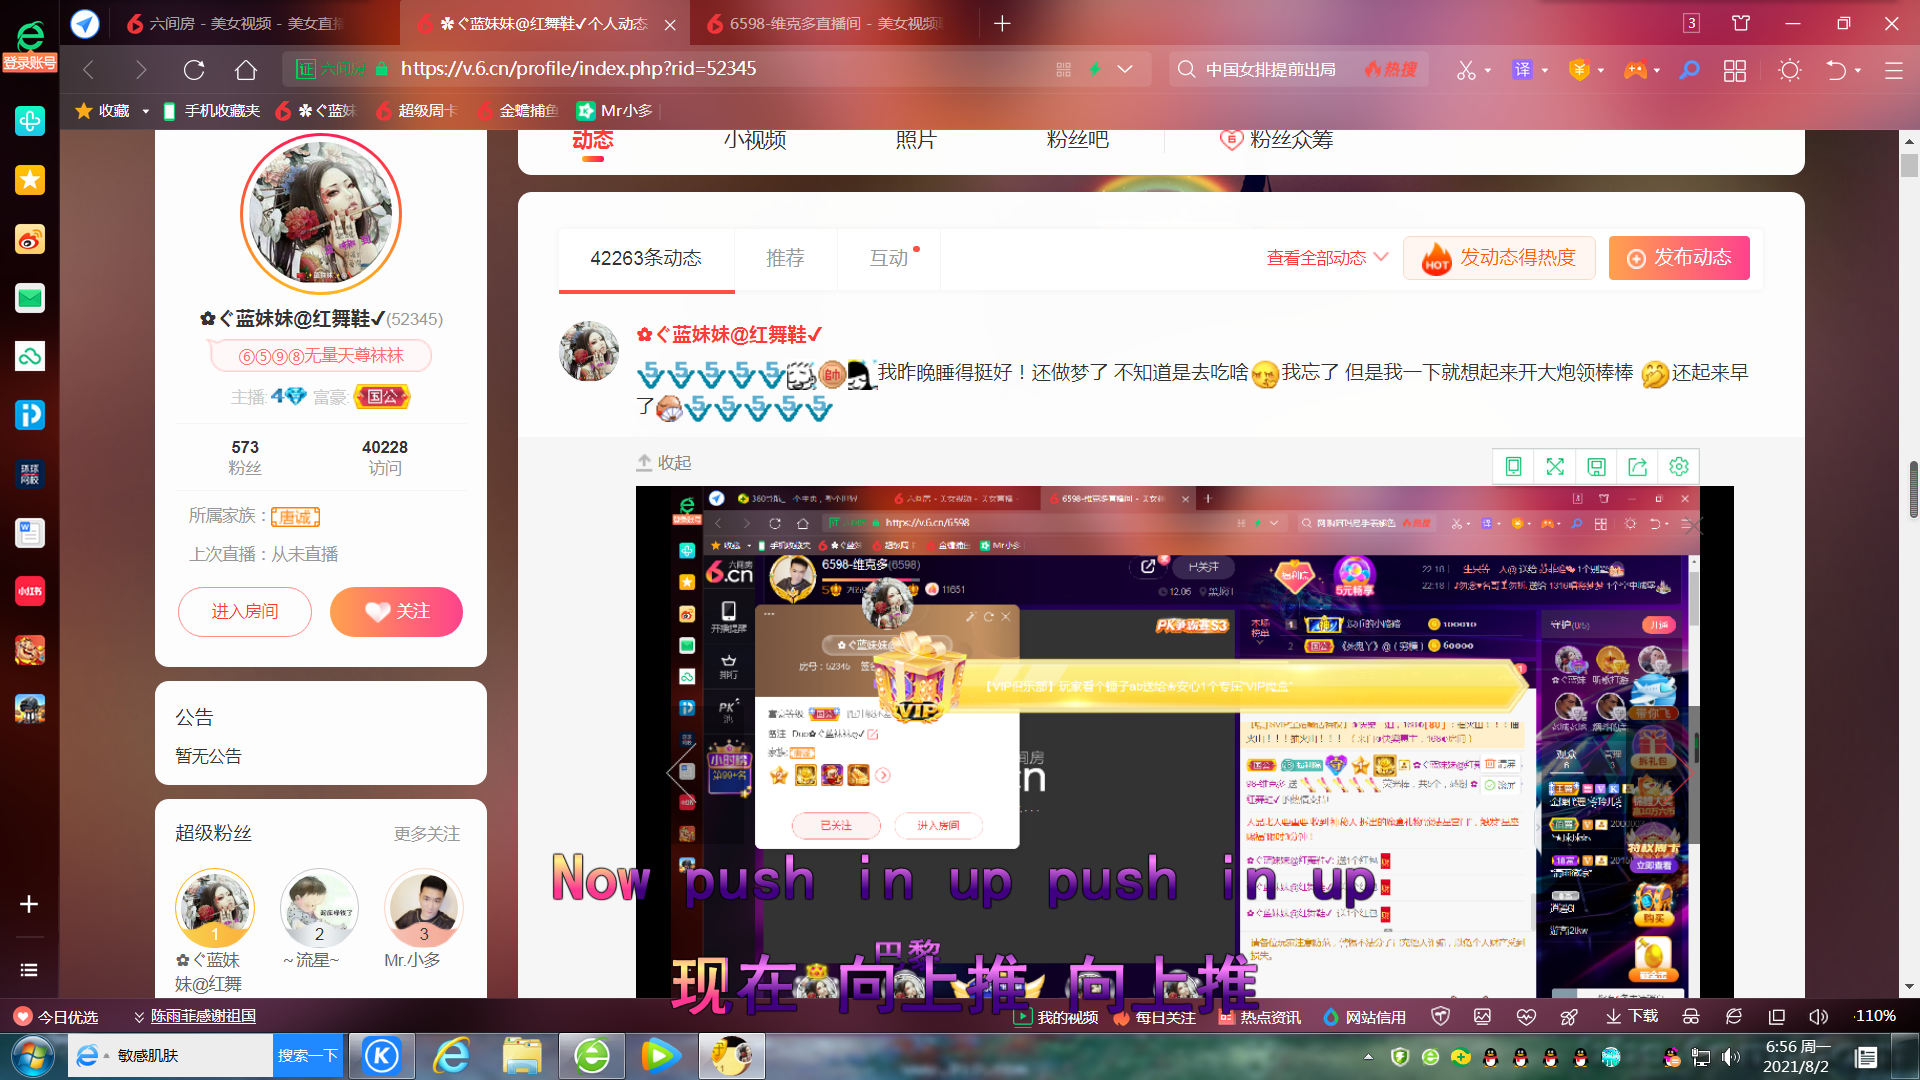This screenshot has height=1080, width=1920.
Task: Select the 推荐 feed tab
Action: coord(785,258)
